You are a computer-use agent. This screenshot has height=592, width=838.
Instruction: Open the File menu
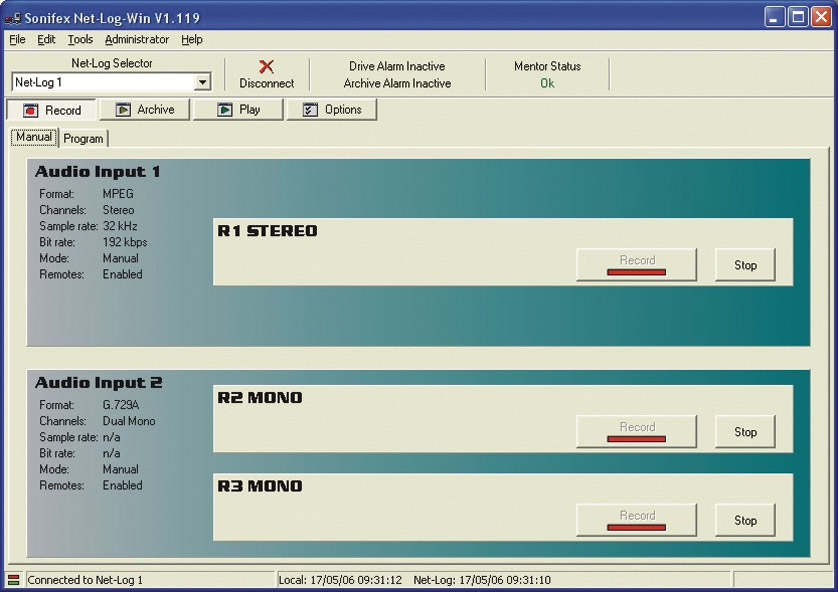(16, 40)
